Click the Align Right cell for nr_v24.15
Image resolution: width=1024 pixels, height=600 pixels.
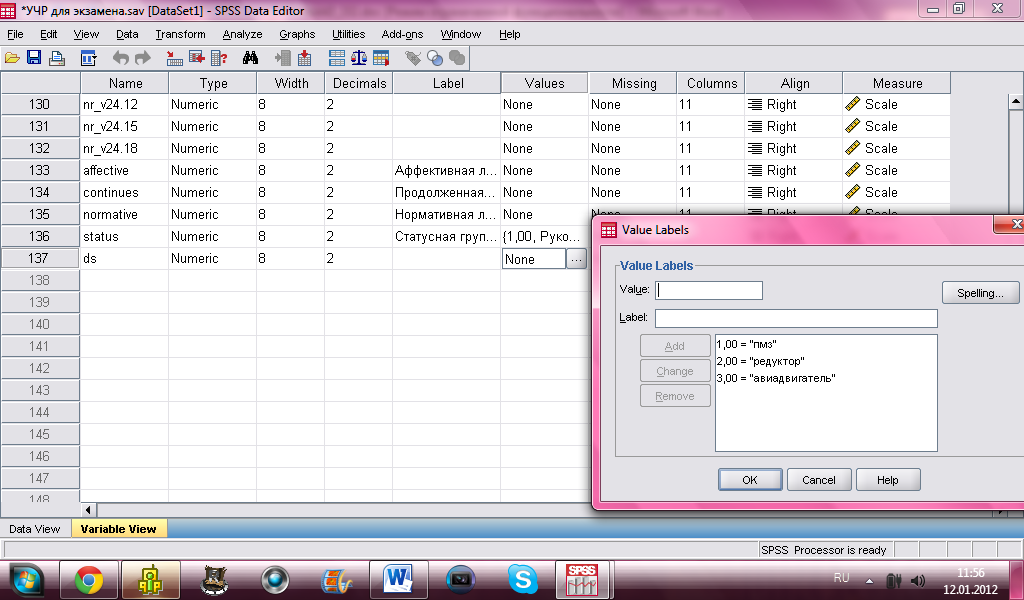pyautogui.click(x=793, y=127)
